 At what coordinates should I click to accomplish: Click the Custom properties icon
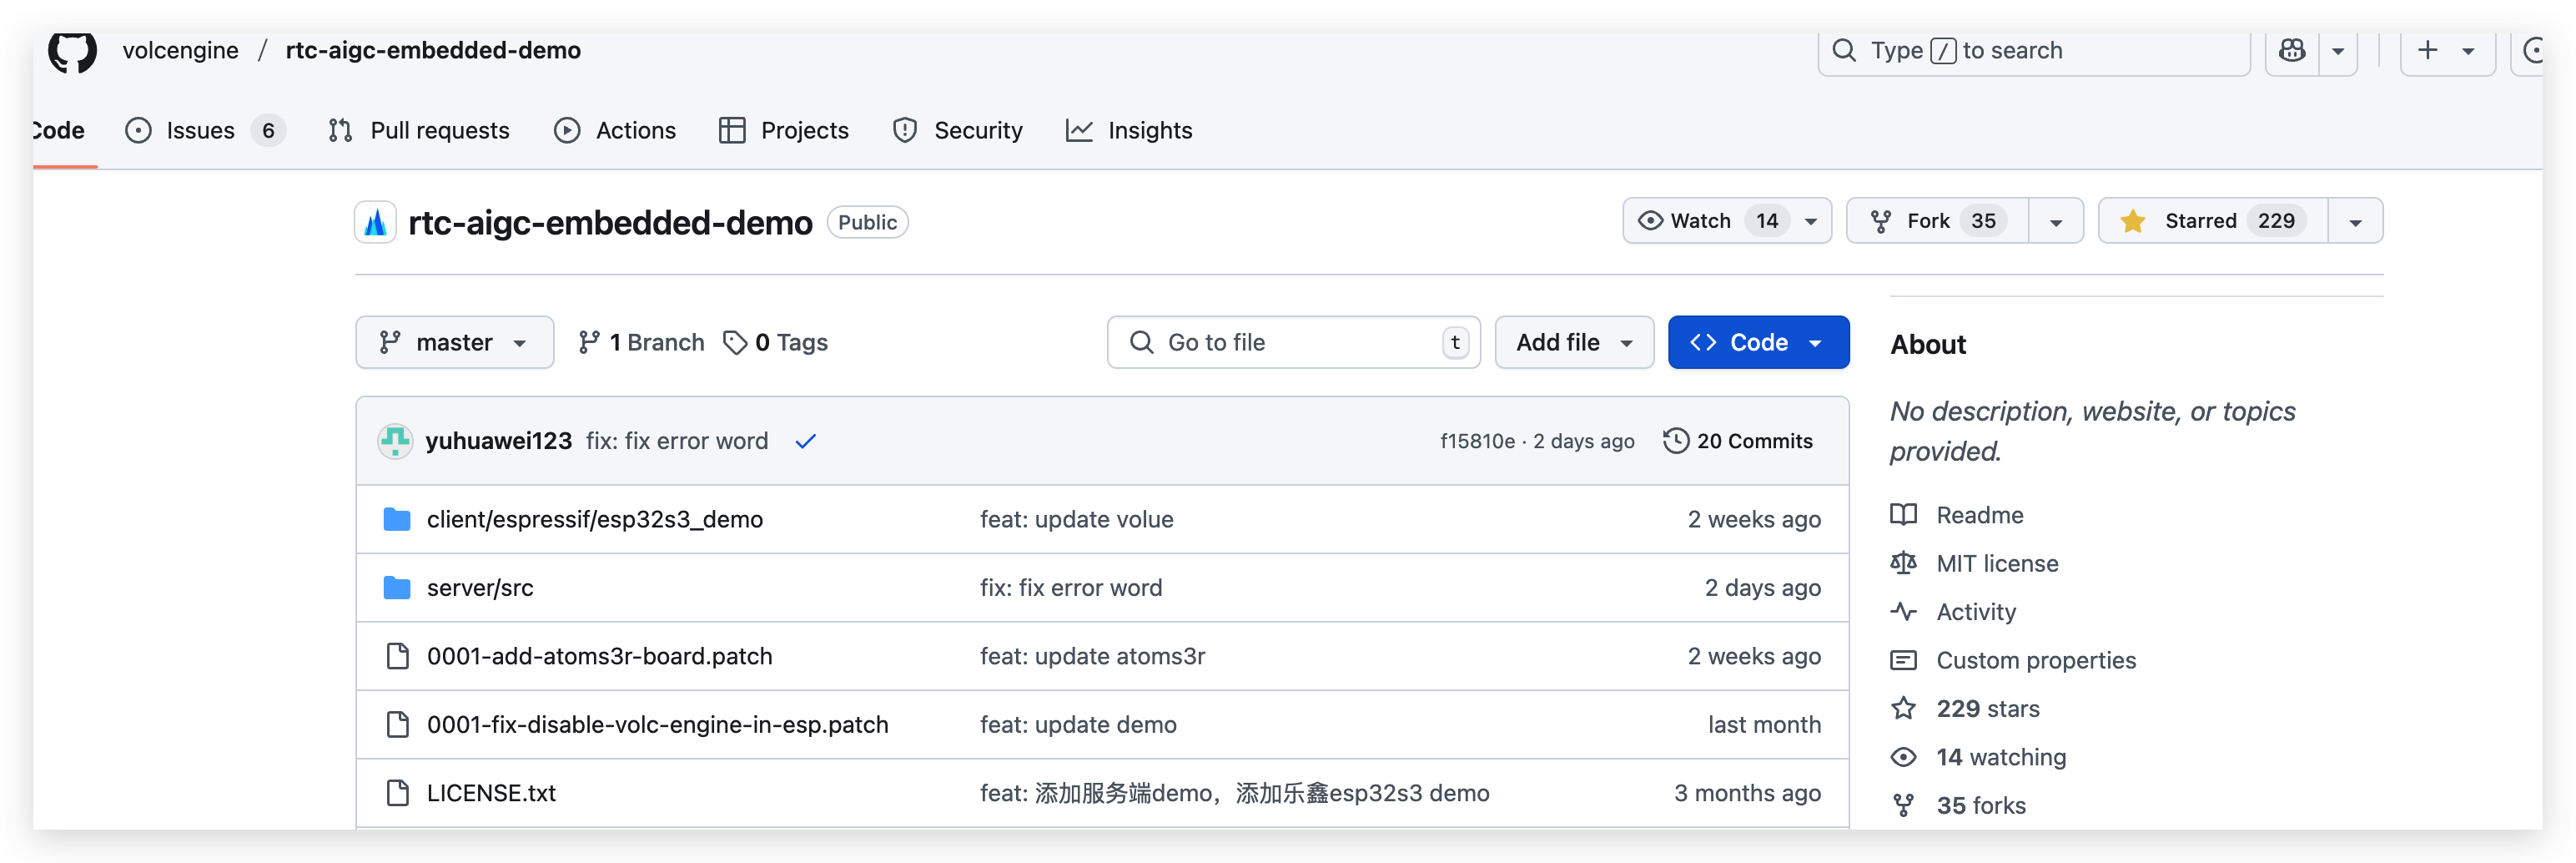coord(1903,660)
